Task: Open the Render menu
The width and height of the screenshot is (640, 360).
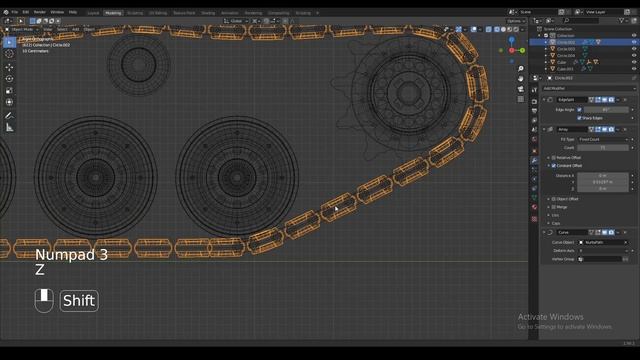Action: [x=40, y=12]
